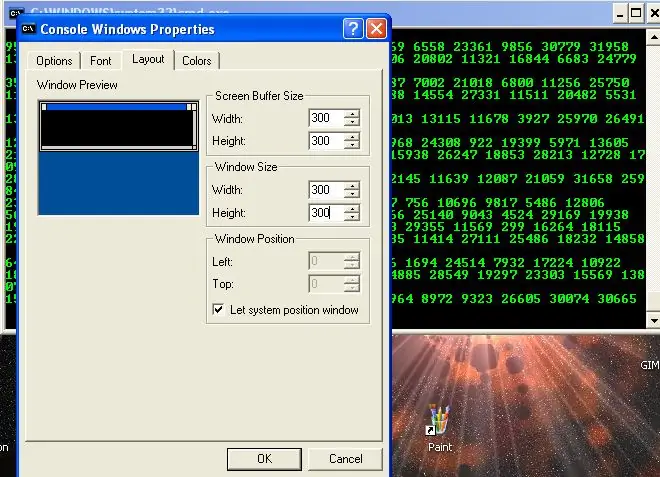Select the Layout tab
This screenshot has height=477, width=660.
tap(148, 59)
